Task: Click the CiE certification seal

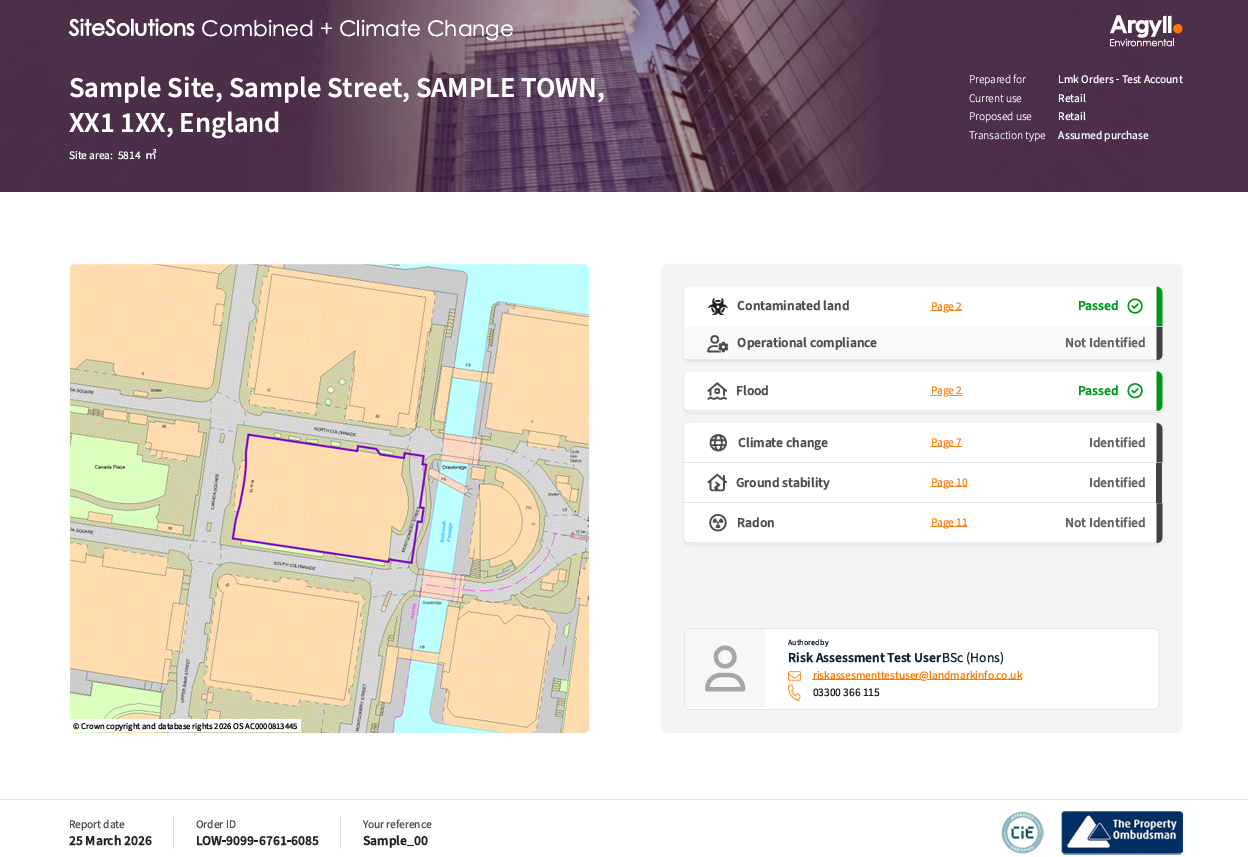Action: pos(1022,832)
